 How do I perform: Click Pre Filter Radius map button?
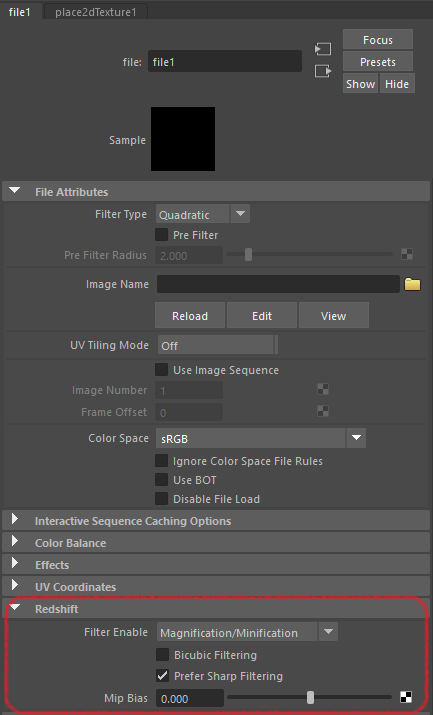[407, 254]
